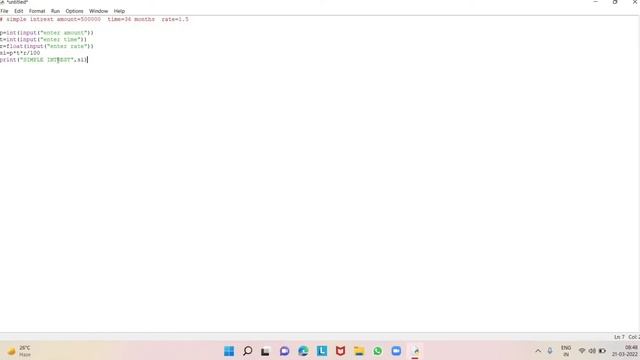Open Microsoft Edge from the taskbar
The width and height of the screenshot is (640, 360).
click(303, 351)
